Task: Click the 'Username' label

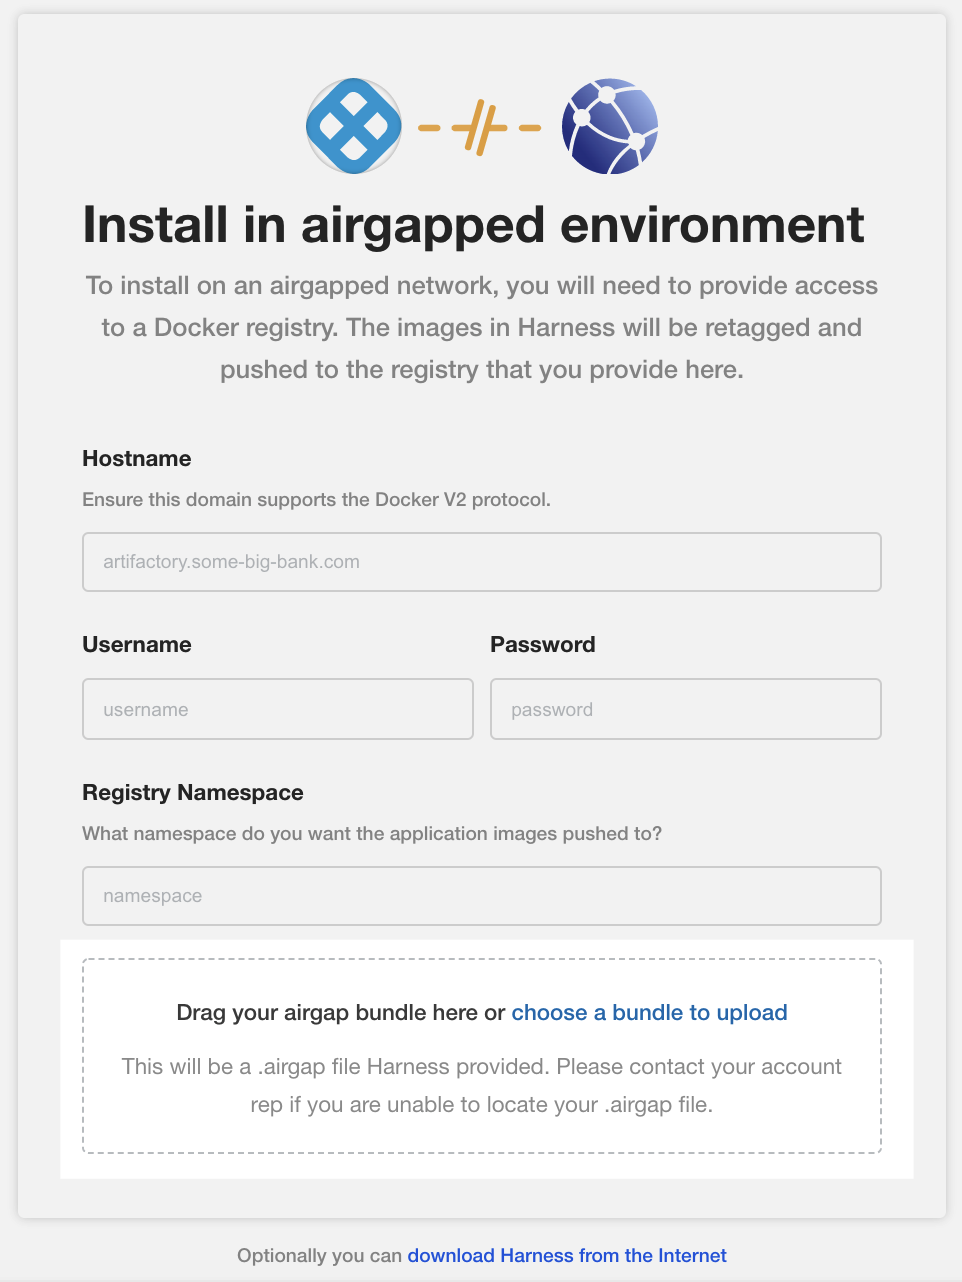Action: point(137,645)
